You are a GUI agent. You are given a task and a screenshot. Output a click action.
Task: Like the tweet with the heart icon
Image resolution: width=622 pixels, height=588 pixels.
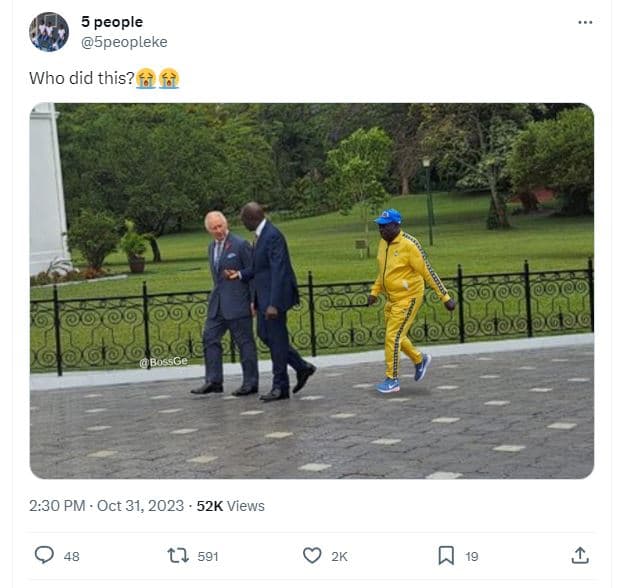point(312,555)
